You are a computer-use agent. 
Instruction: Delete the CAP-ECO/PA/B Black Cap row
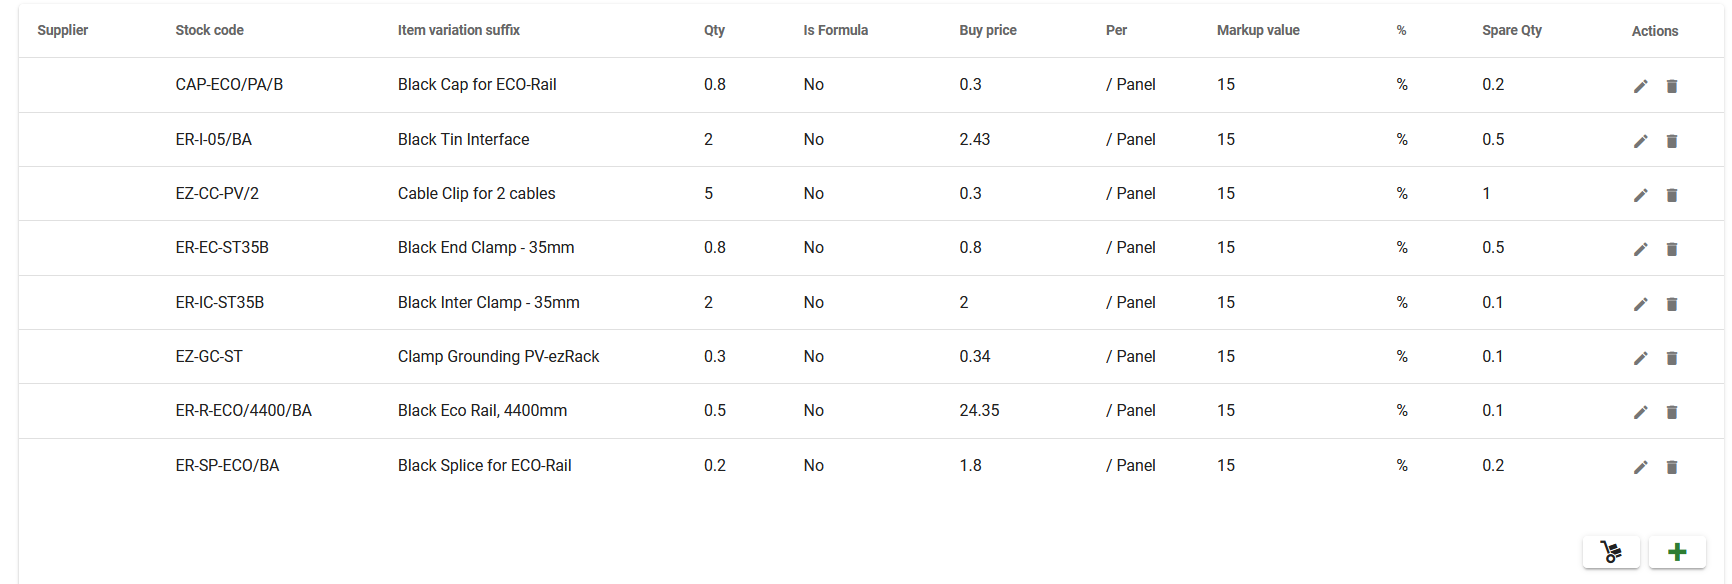coord(1671,86)
